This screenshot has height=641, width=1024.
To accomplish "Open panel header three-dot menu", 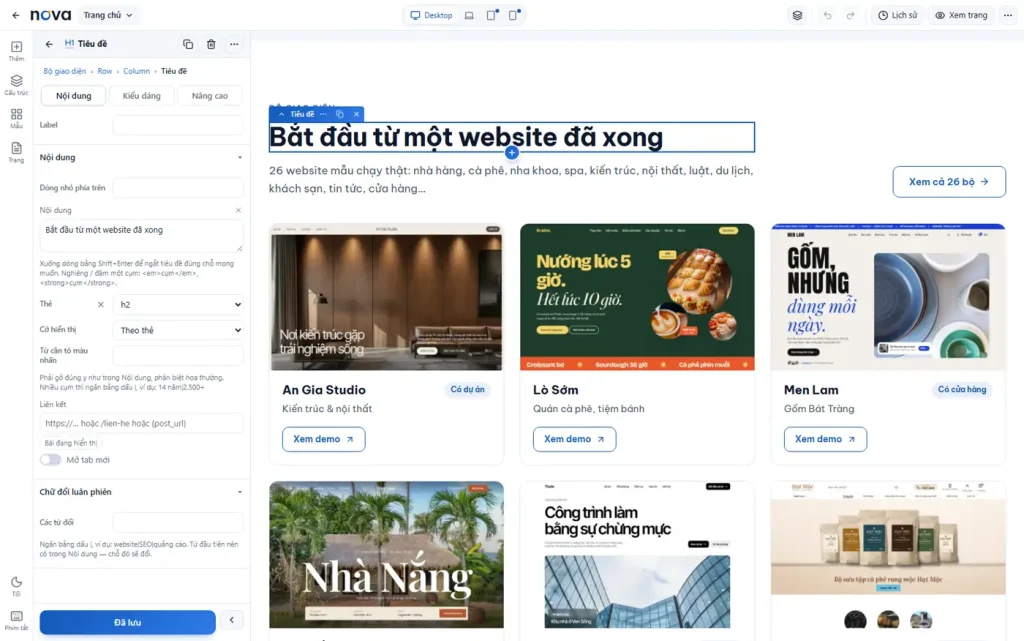I will coord(234,44).
